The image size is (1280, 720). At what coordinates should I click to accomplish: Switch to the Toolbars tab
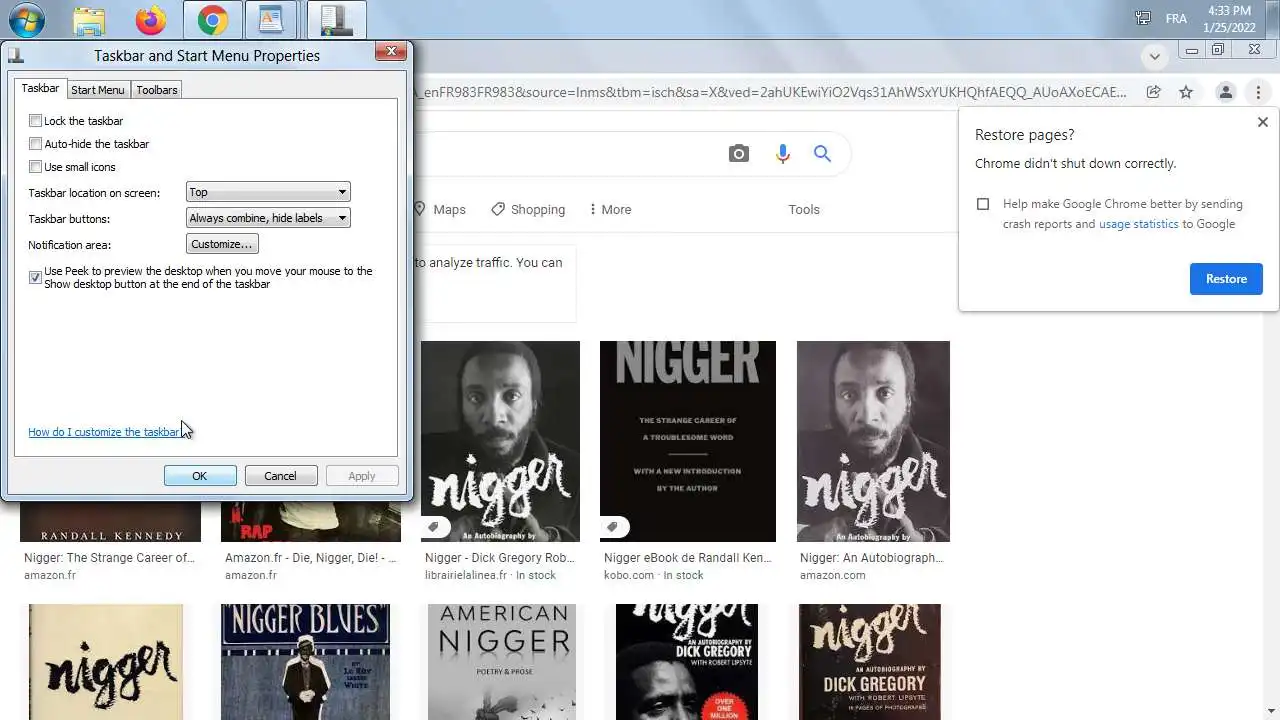tap(157, 89)
